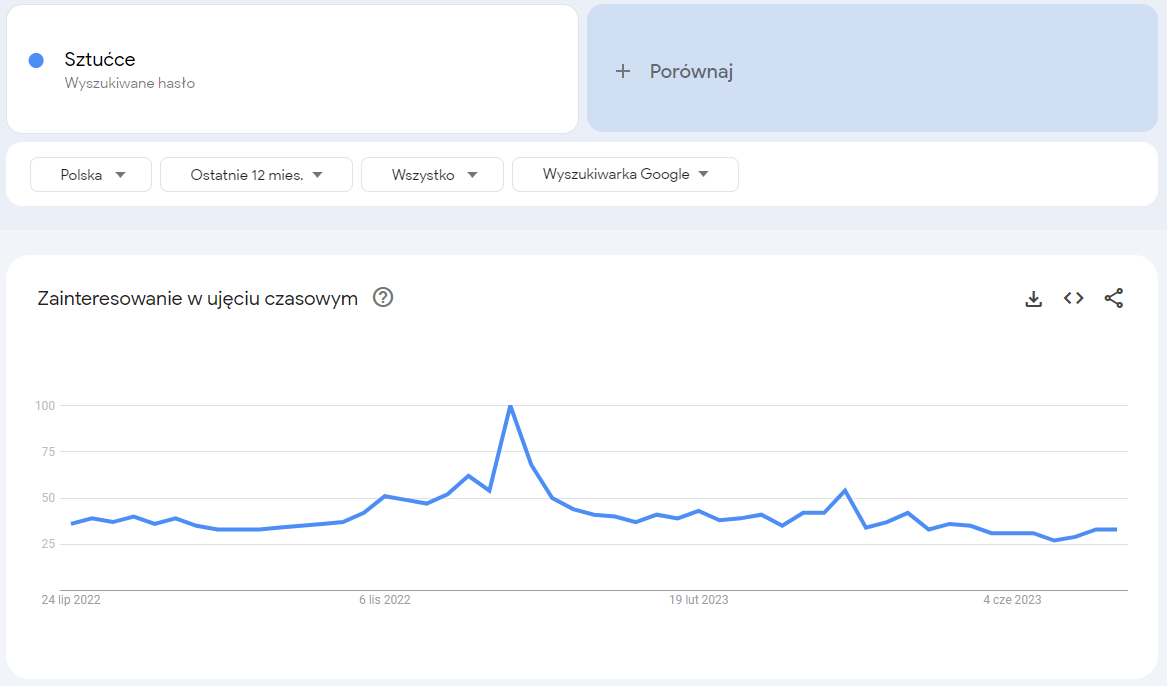This screenshot has height=686, width=1167.
Task: Click the chart peak at value 100
Action: [x=510, y=406]
